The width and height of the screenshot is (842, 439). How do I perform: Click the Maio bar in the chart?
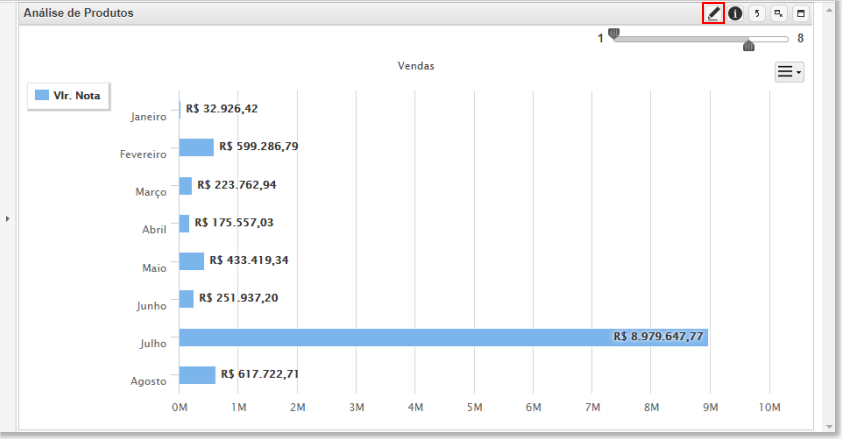(192, 261)
